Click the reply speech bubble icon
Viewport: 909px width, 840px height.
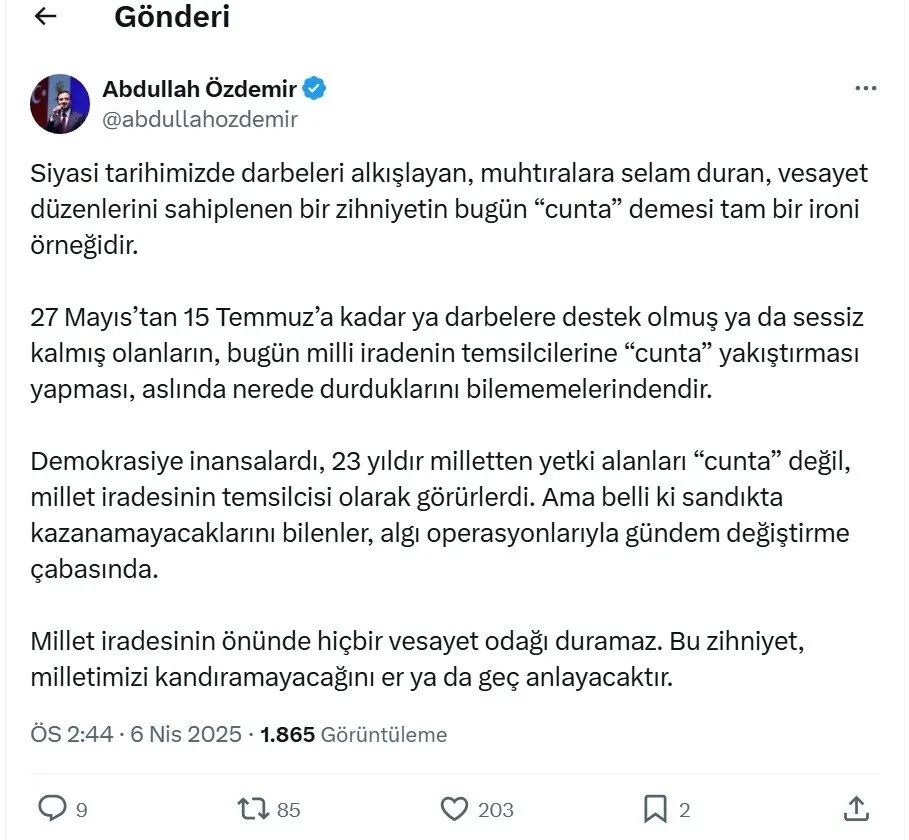[51, 808]
